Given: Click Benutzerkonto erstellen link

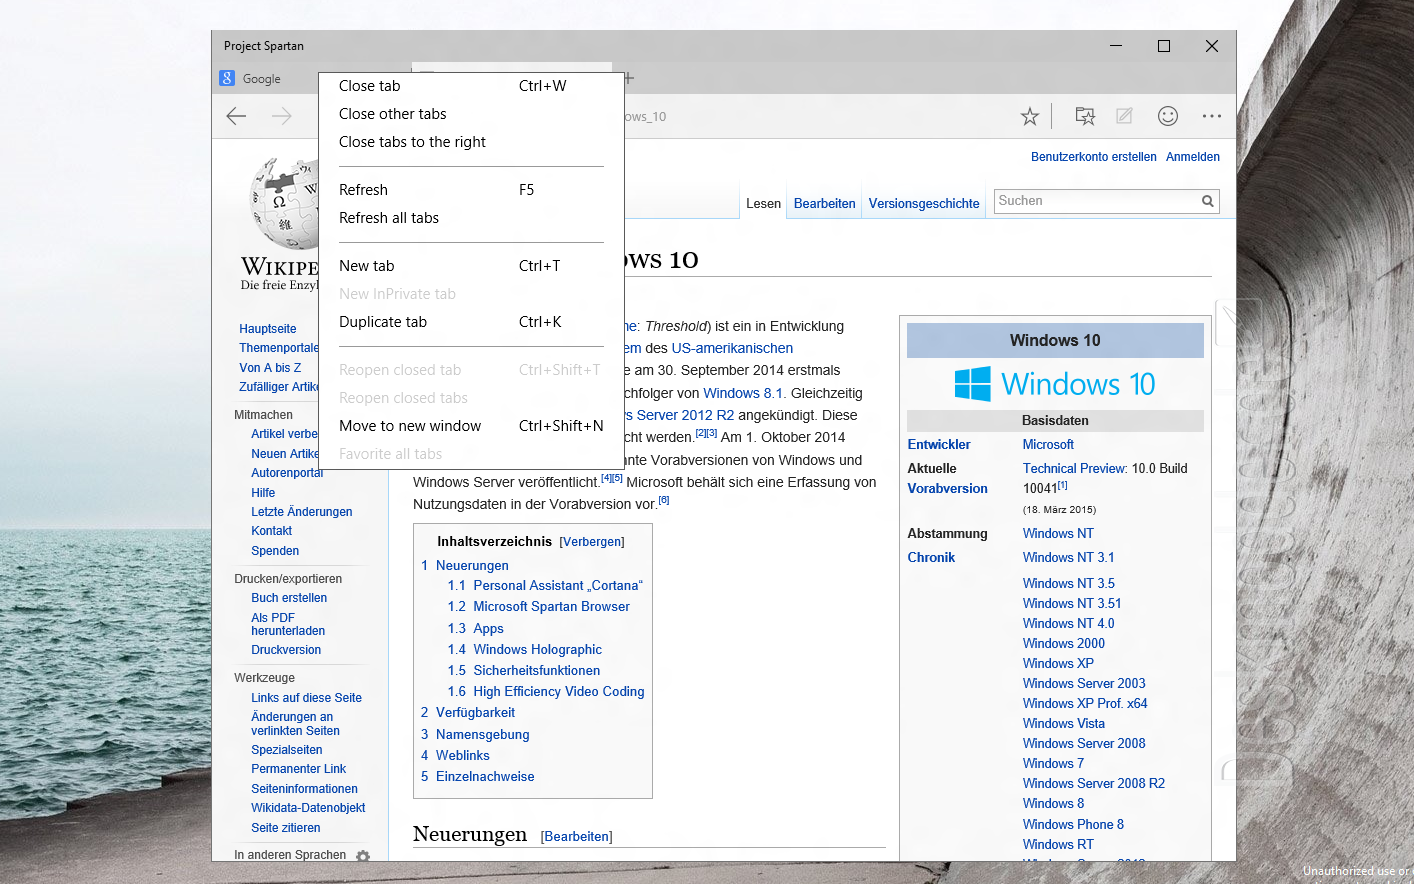Looking at the screenshot, I should (1094, 157).
